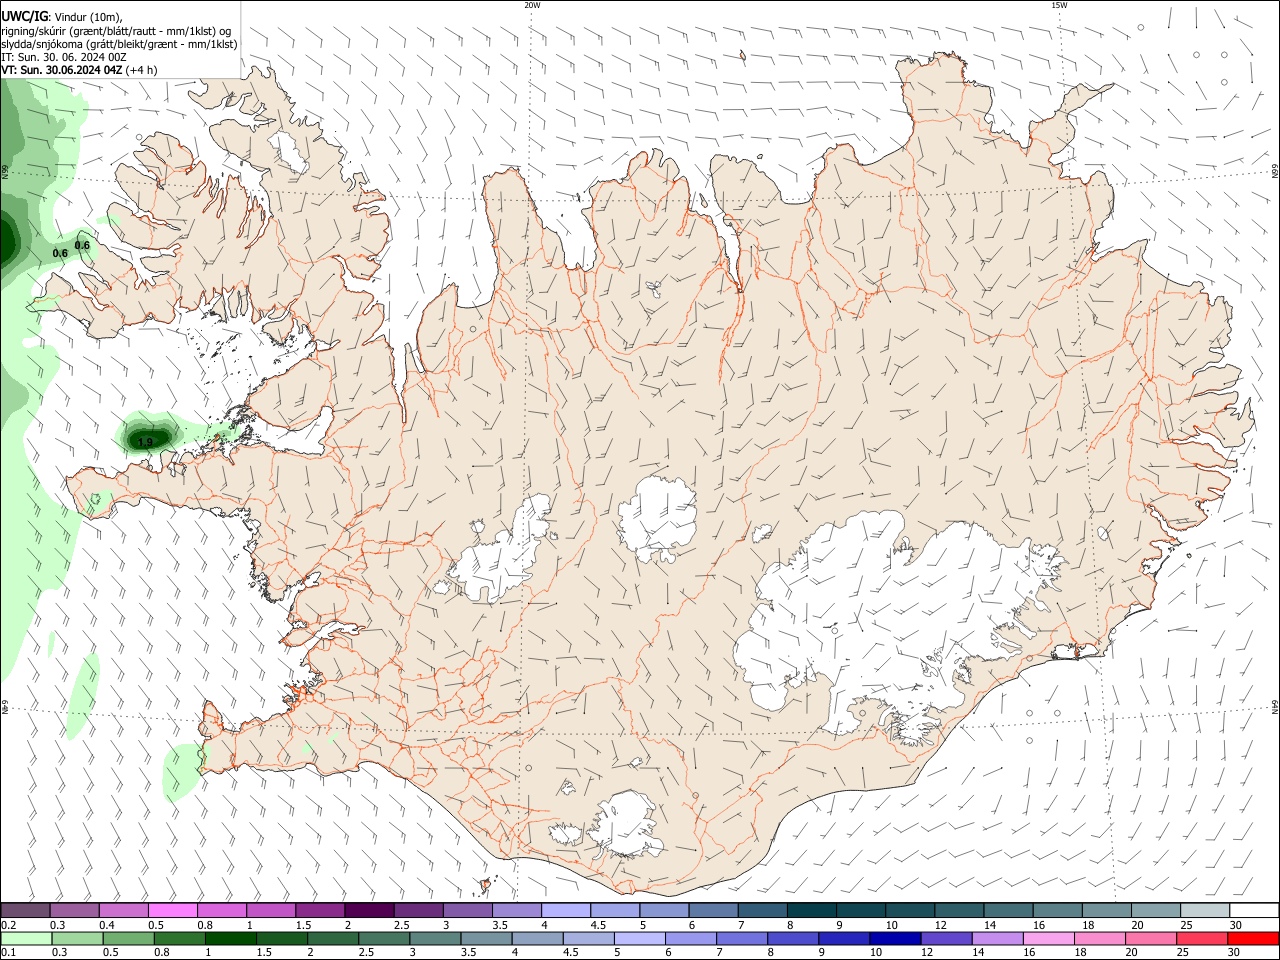Image resolution: width=1280 pixels, height=960 pixels.
Task: Click the 'UWC/IG' title text
Action: tap(24, 17)
